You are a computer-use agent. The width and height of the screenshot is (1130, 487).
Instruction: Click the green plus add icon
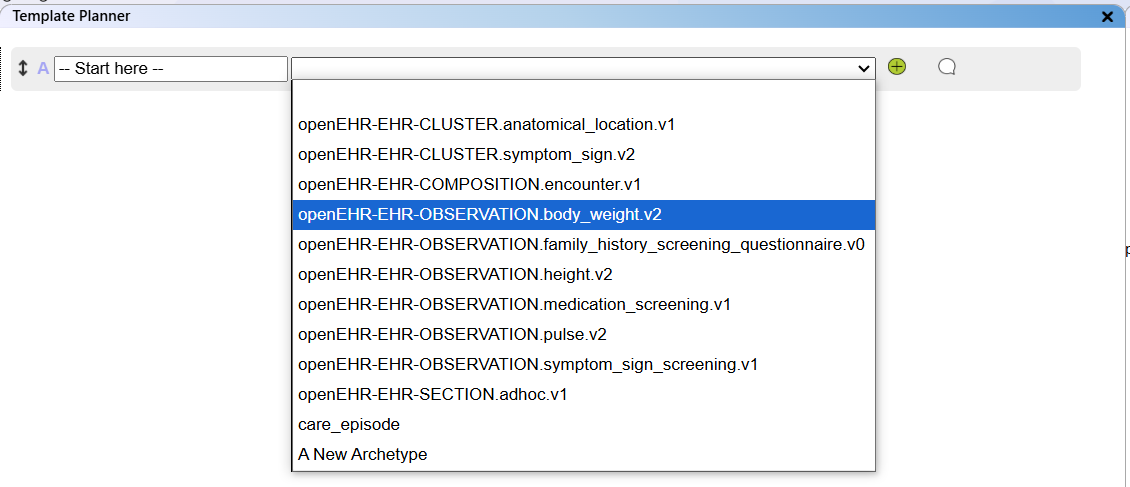coord(897,67)
